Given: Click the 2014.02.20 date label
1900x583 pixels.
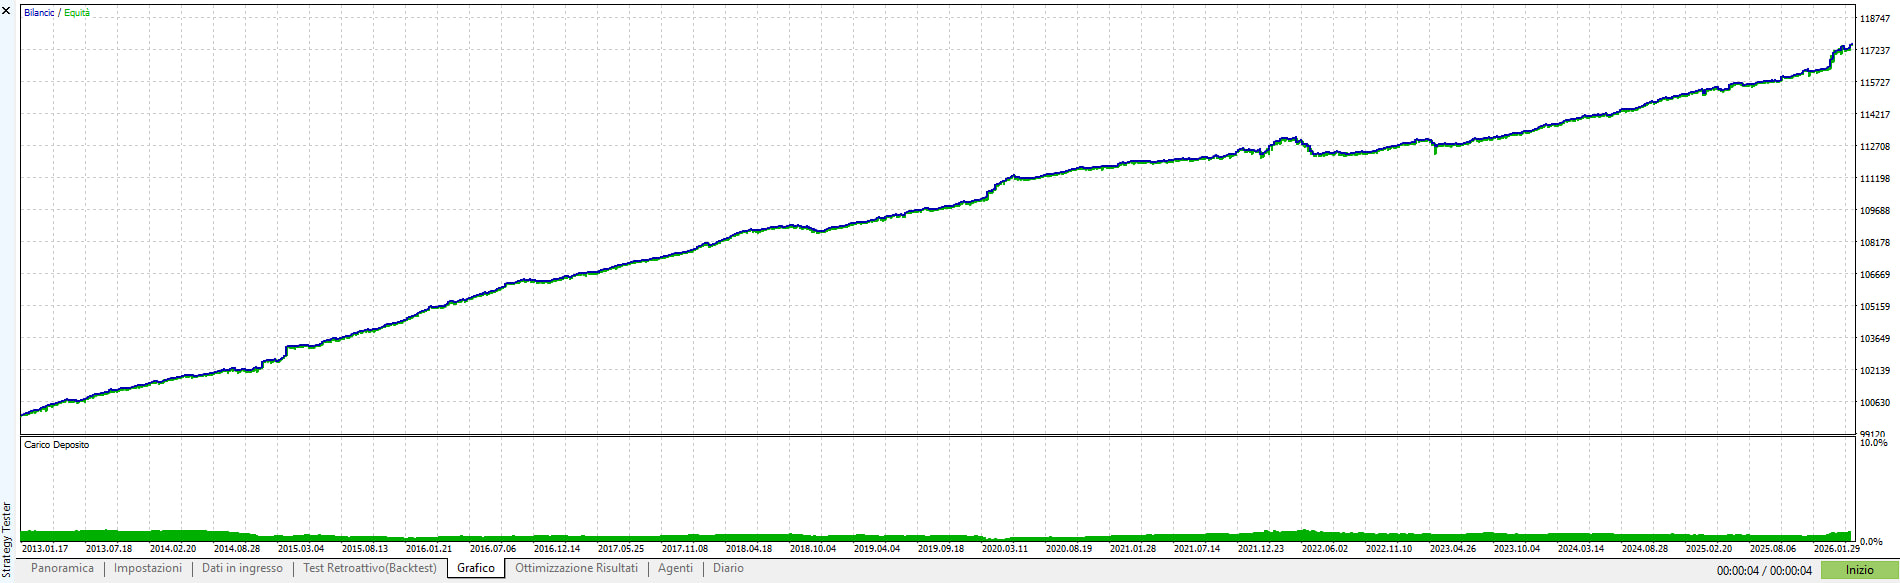Looking at the screenshot, I should tap(173, 548).
